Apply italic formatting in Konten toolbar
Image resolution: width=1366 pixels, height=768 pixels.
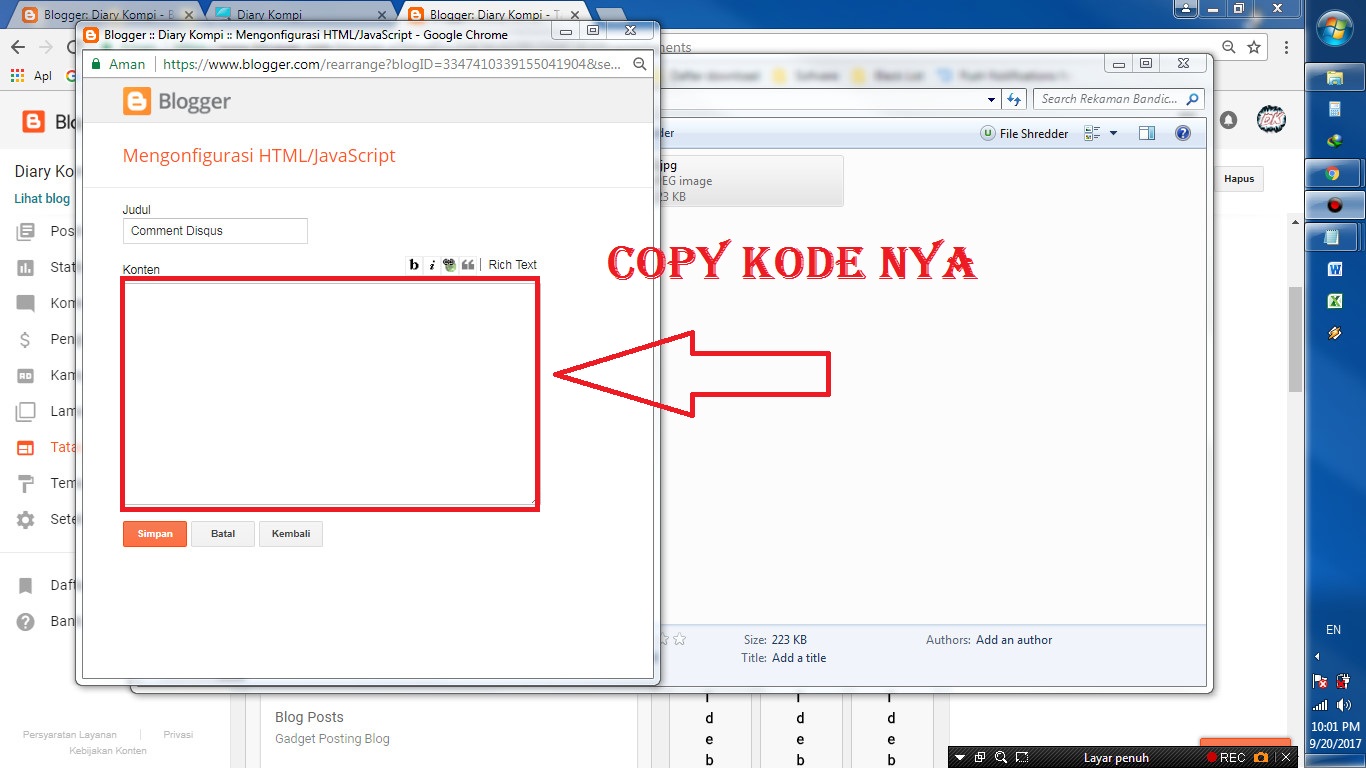[432, 265]
